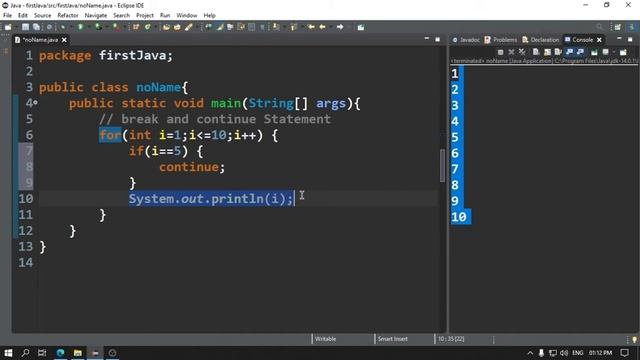Open the Forward history dropdown arrow
Image resolution: width=640 pixels, height=360 pixels.
pyautogui.click(x=349, y=27)
